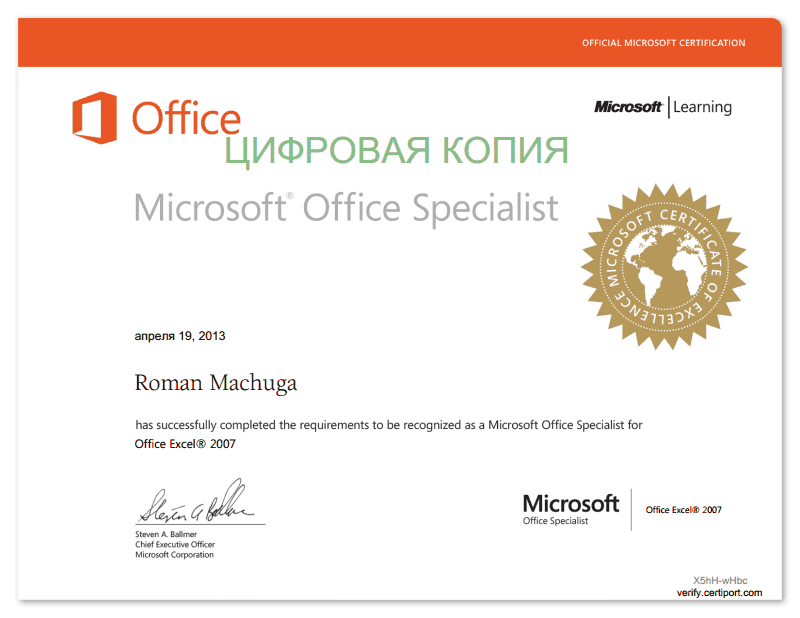Click Office Excel® 2007 under the completion sentence
The width and height of the screenshot is (800, 618).
[x=185, y=444]
